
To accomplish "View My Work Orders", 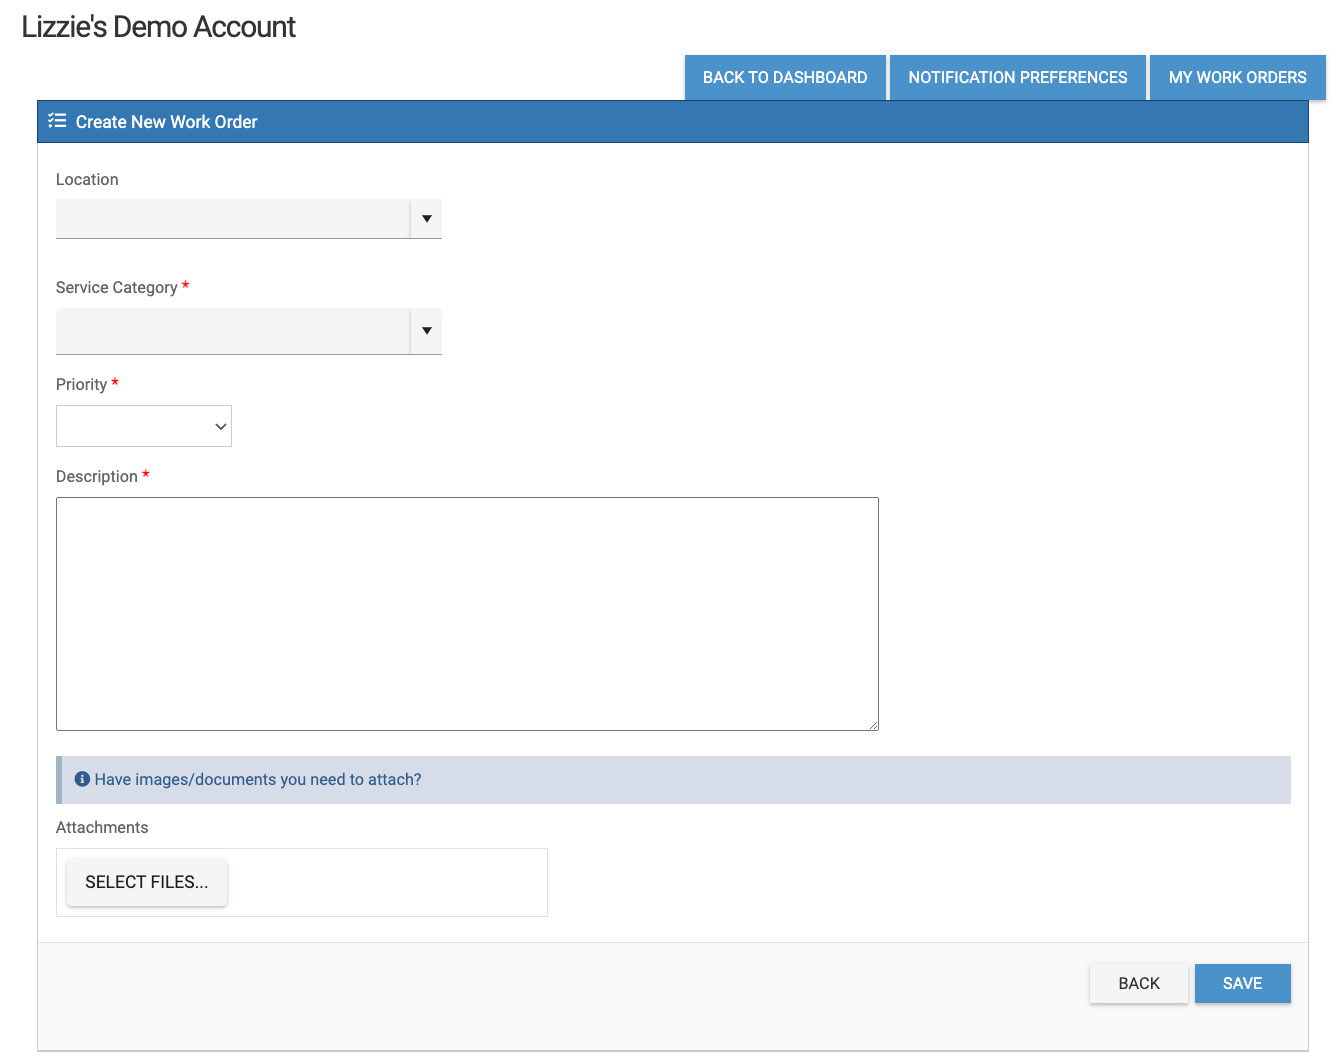I will tap(1237, 77).
